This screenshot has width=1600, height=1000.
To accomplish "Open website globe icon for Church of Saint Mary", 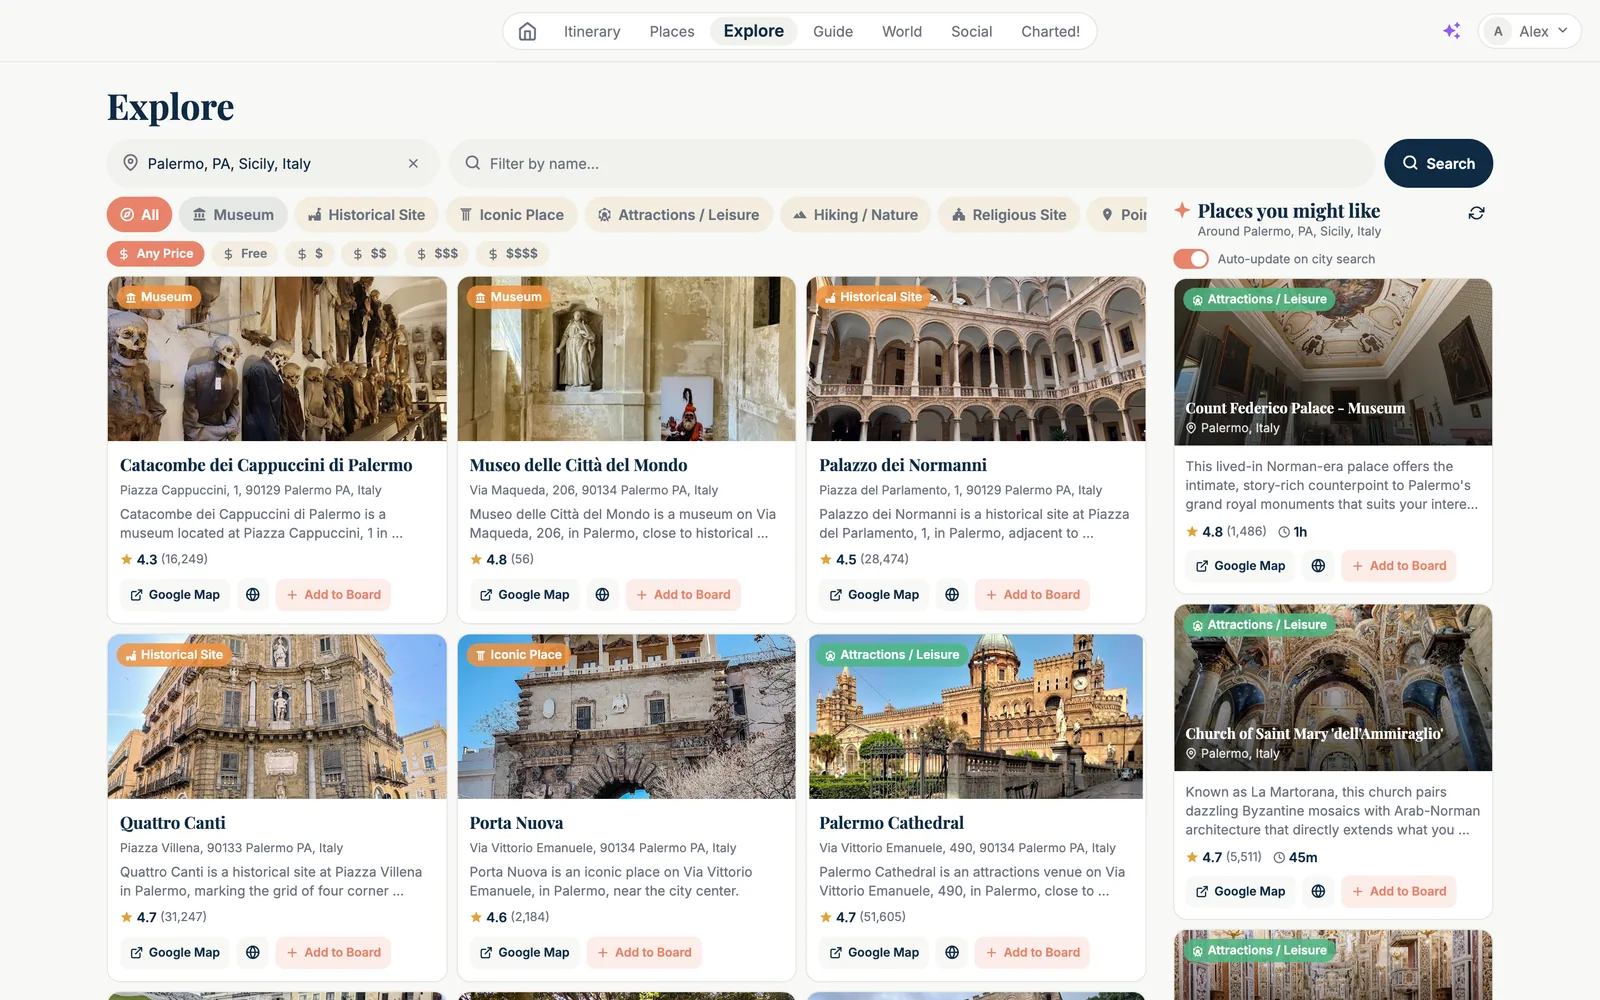I will click(1318, 892).
